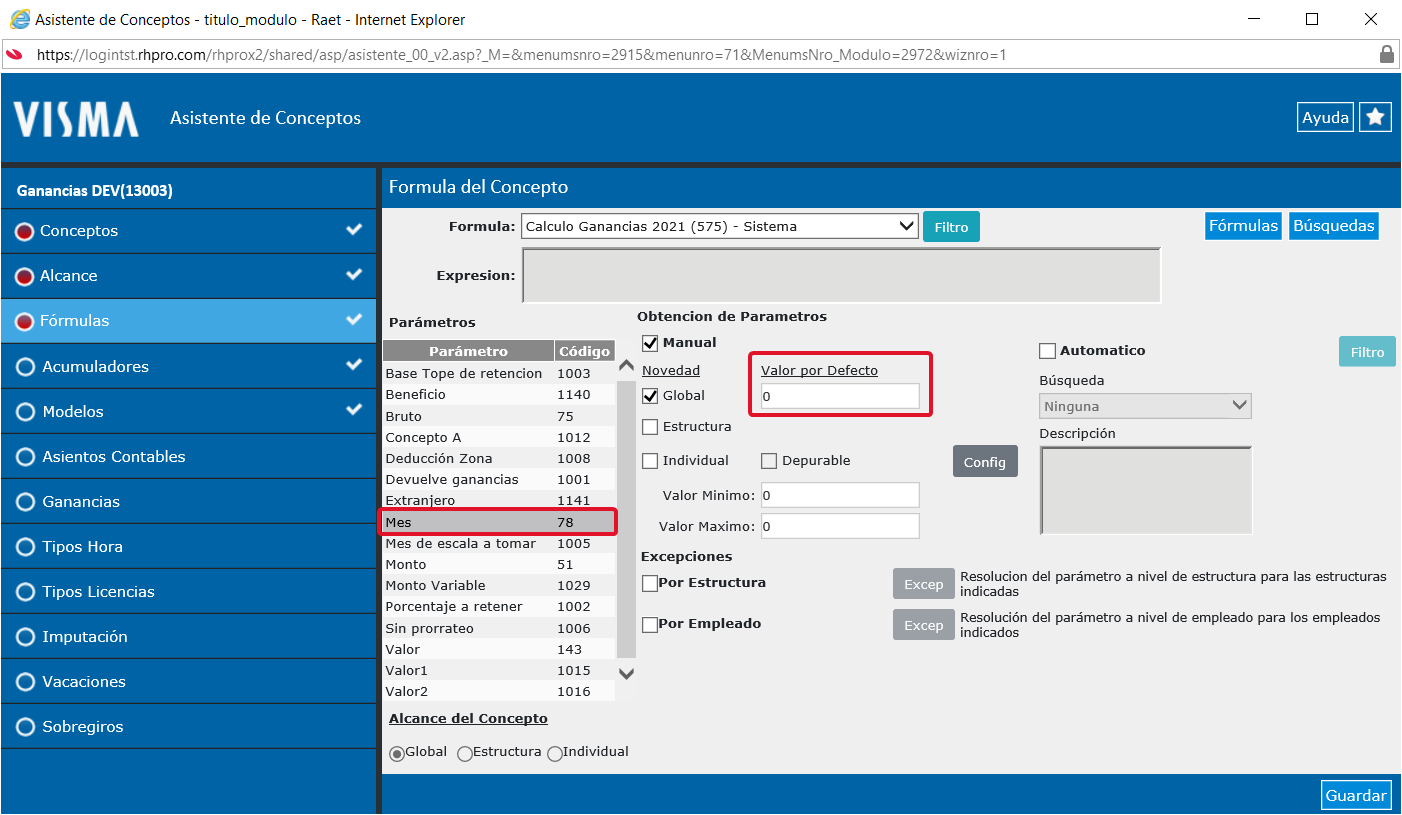Click the VISMA logo

pyautogui.click(x=76, y=119)
